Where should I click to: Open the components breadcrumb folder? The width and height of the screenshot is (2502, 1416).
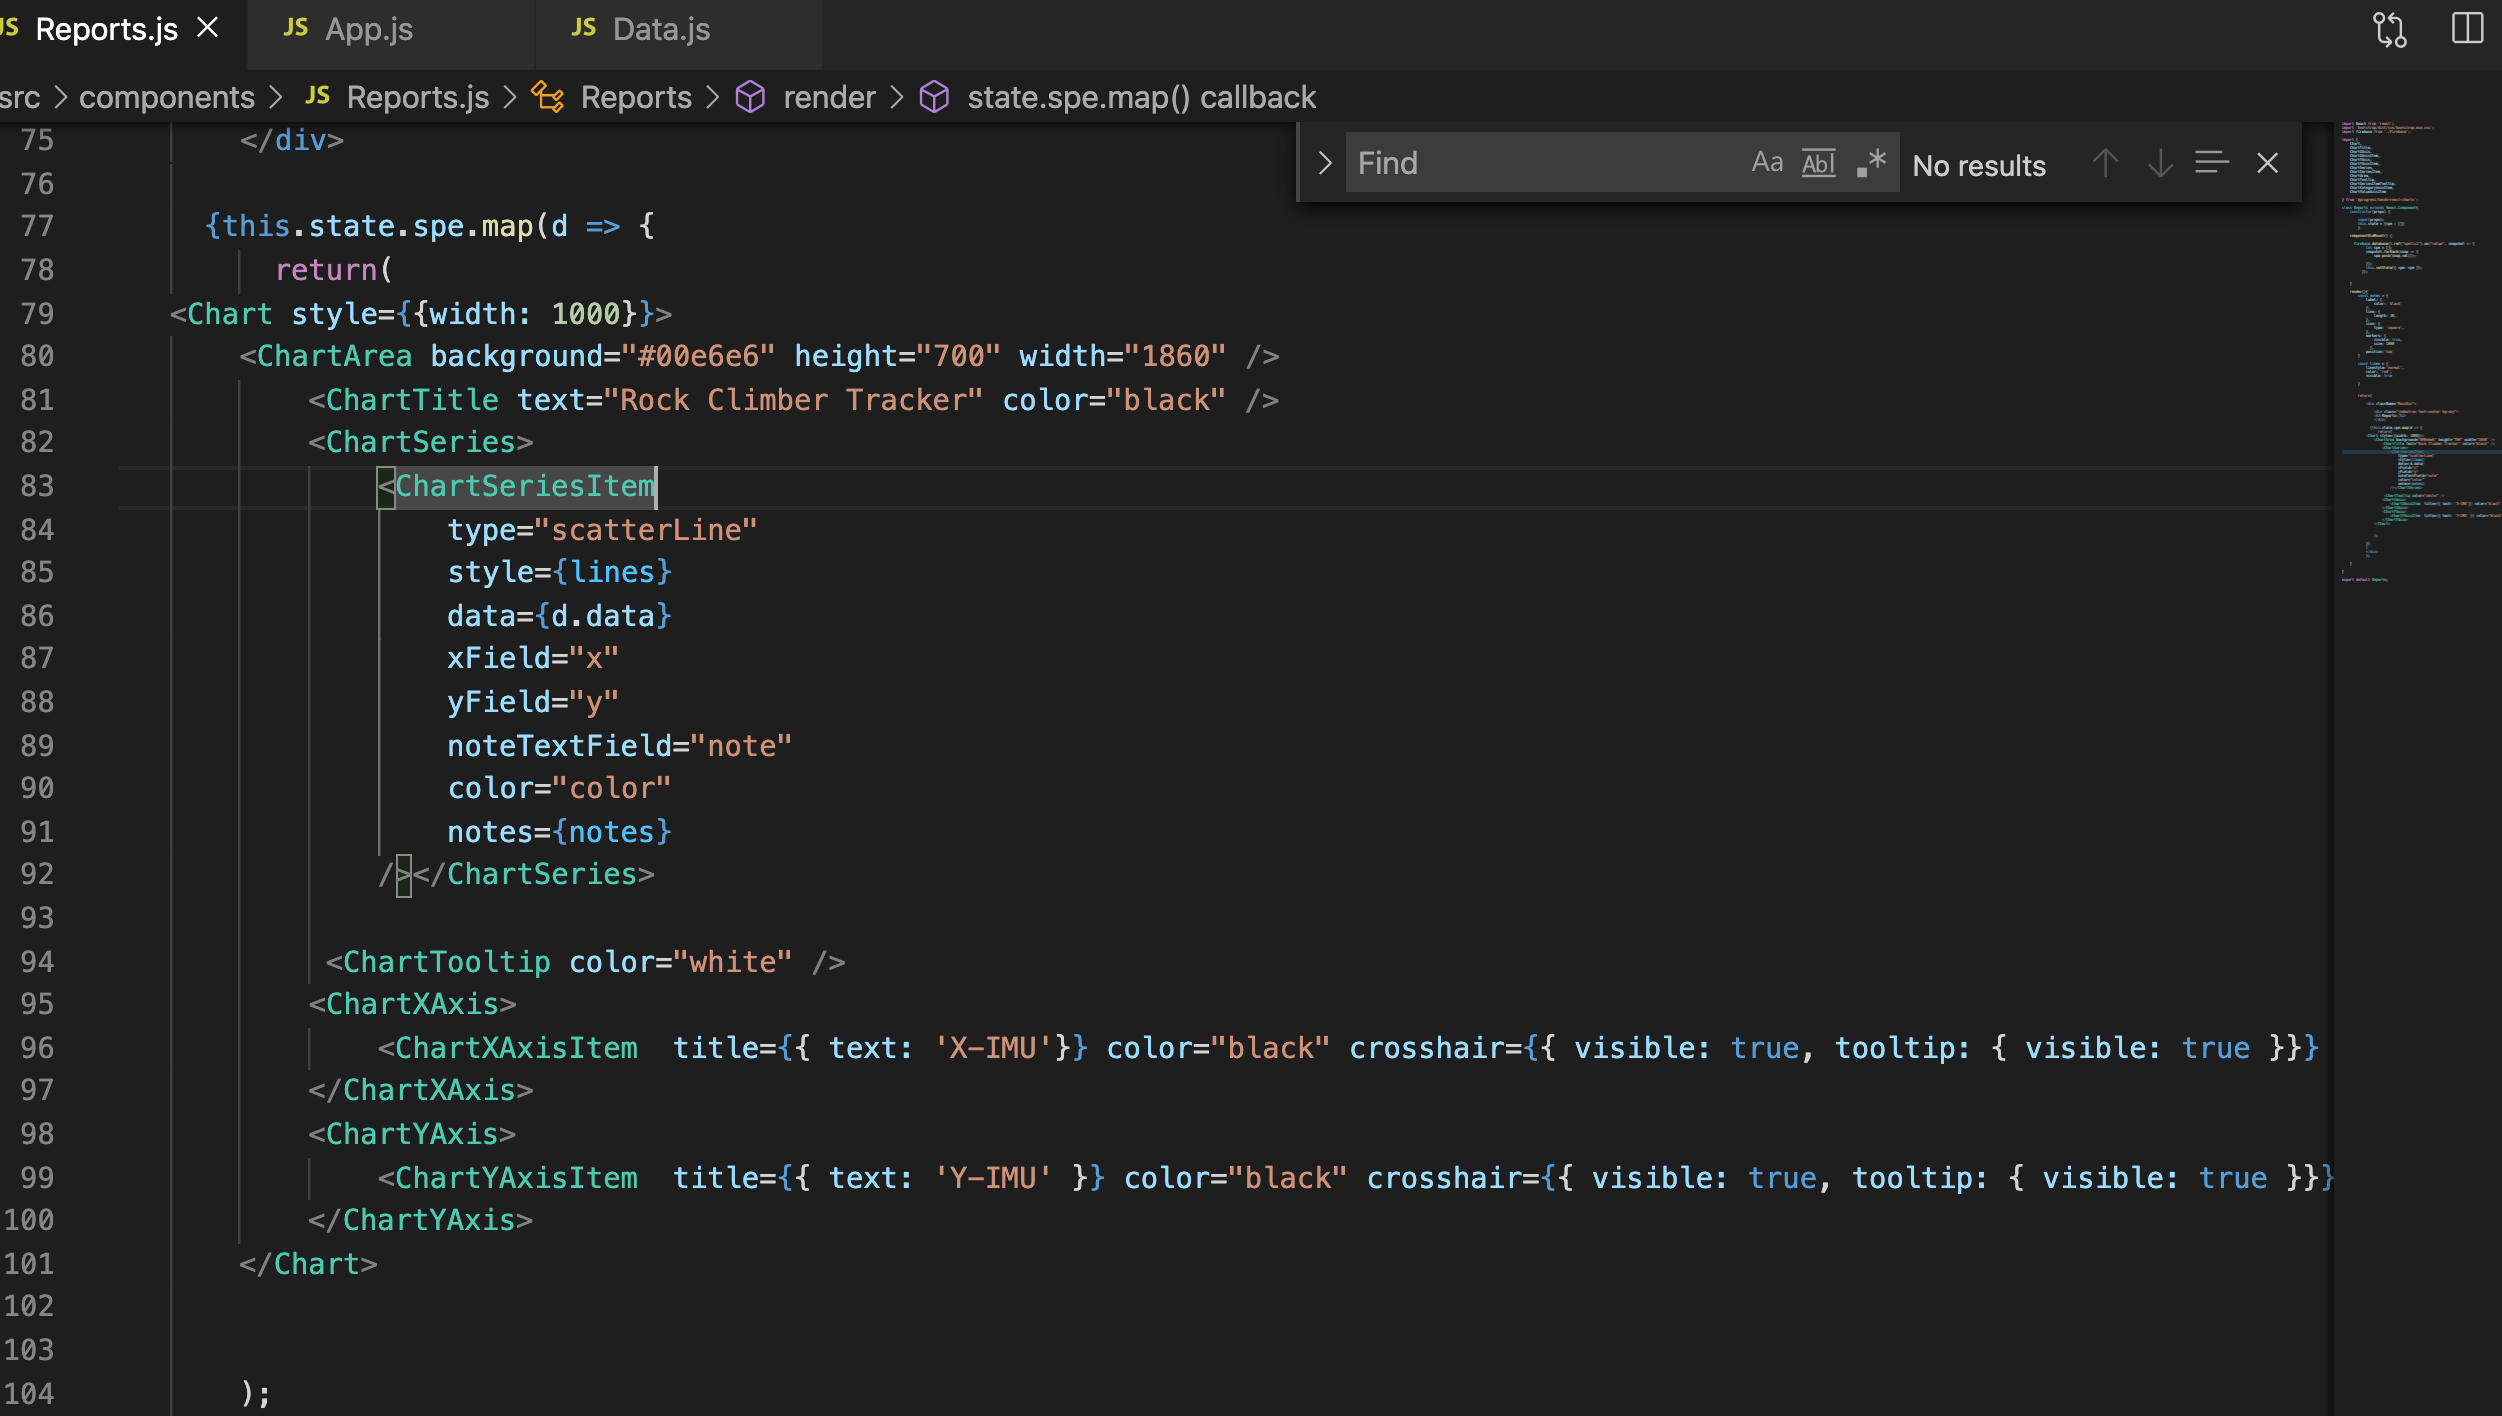(x=166, y=97)
